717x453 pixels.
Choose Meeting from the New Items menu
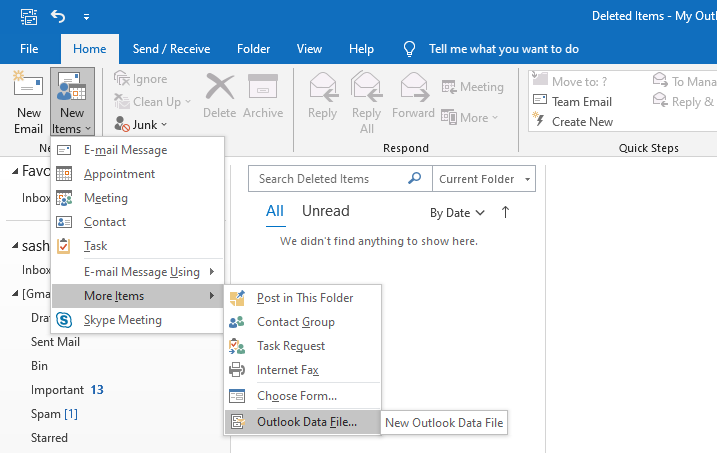pos(138,198)
